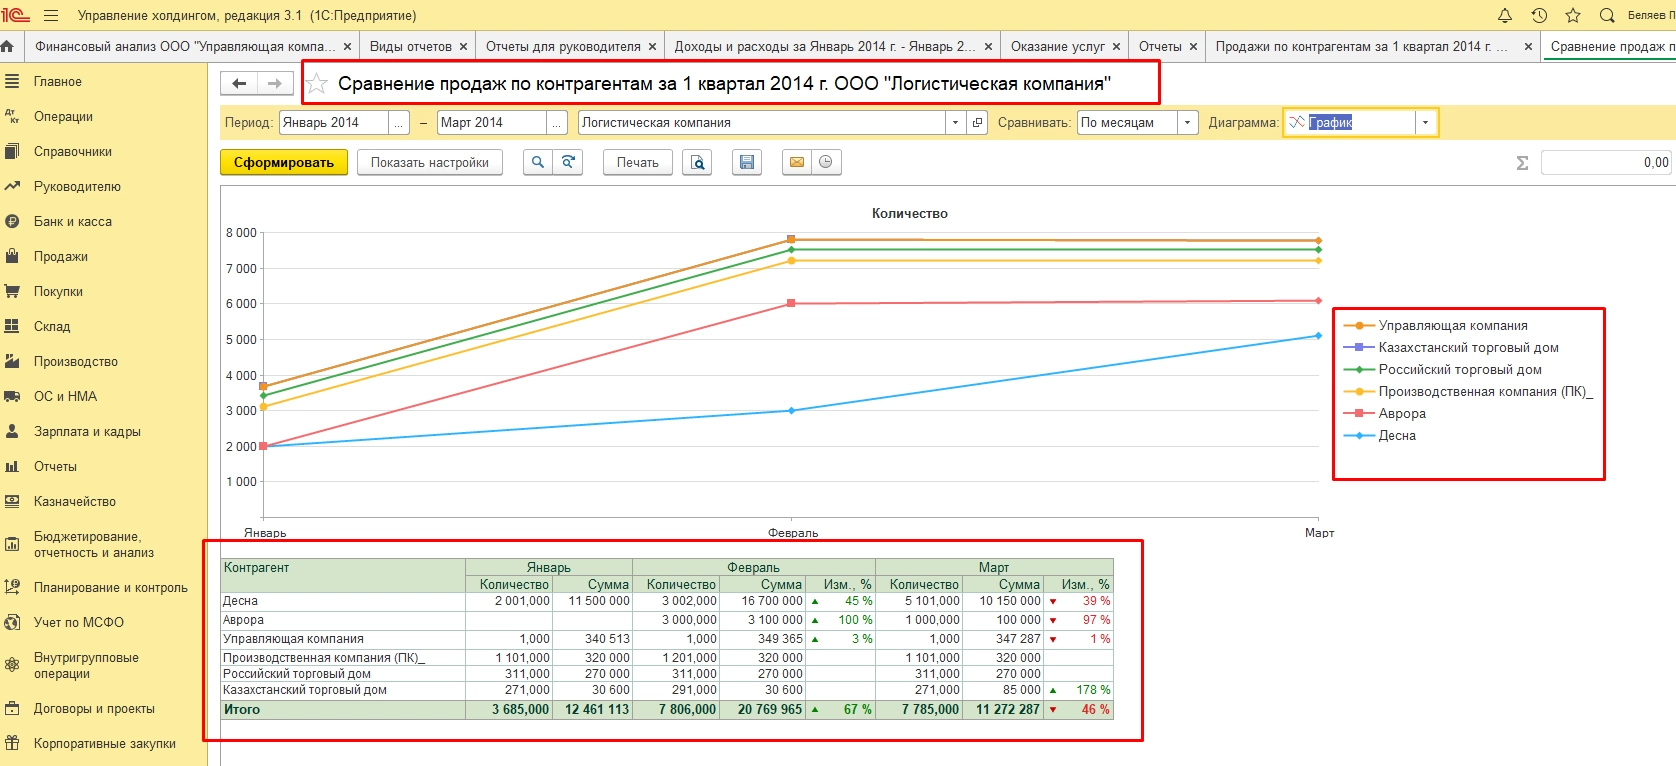This screenshot has height=766, width=1676.
Task: Send report by email envelope icon
Action: (797, 162)
